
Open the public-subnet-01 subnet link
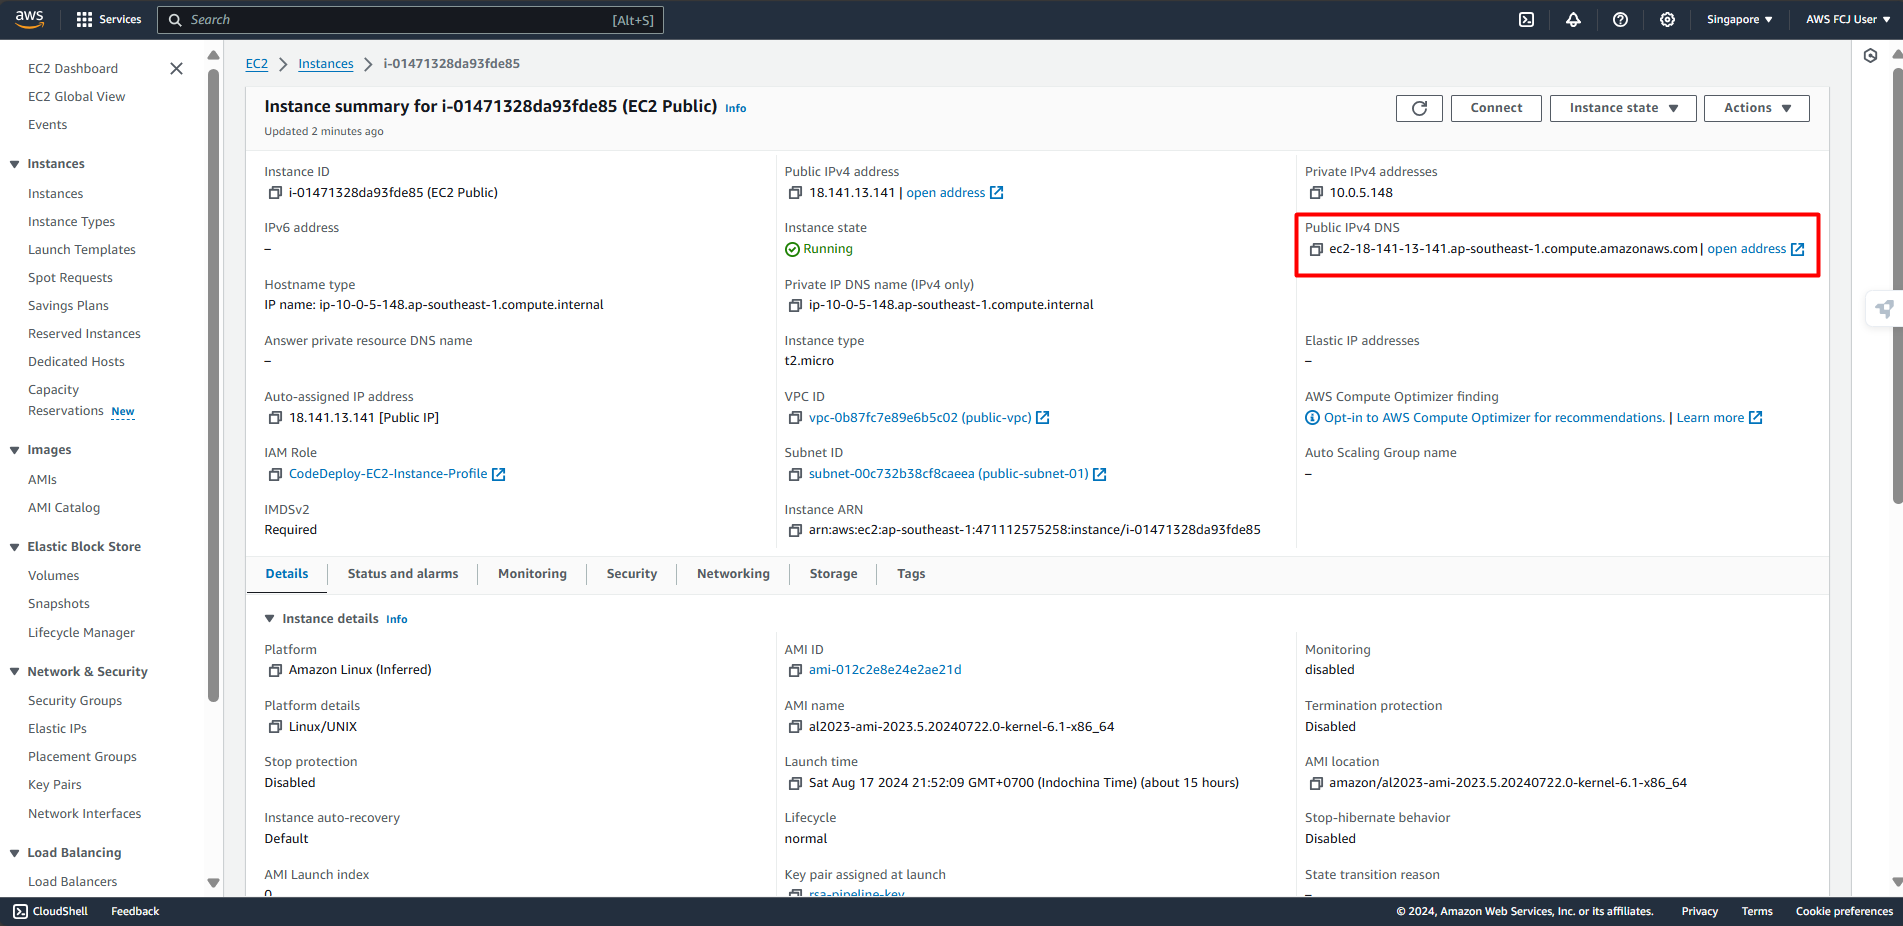pos(957,474)
